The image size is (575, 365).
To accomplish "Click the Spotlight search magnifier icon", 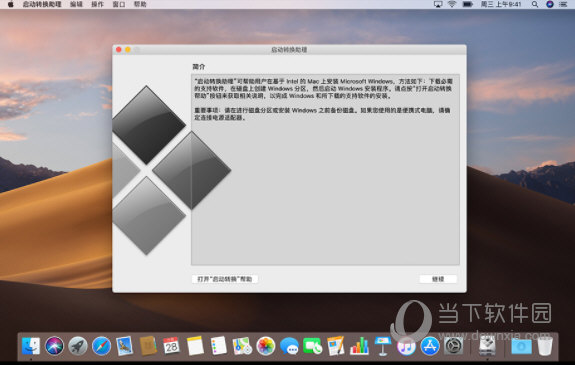I will click(x=535, y=4).
